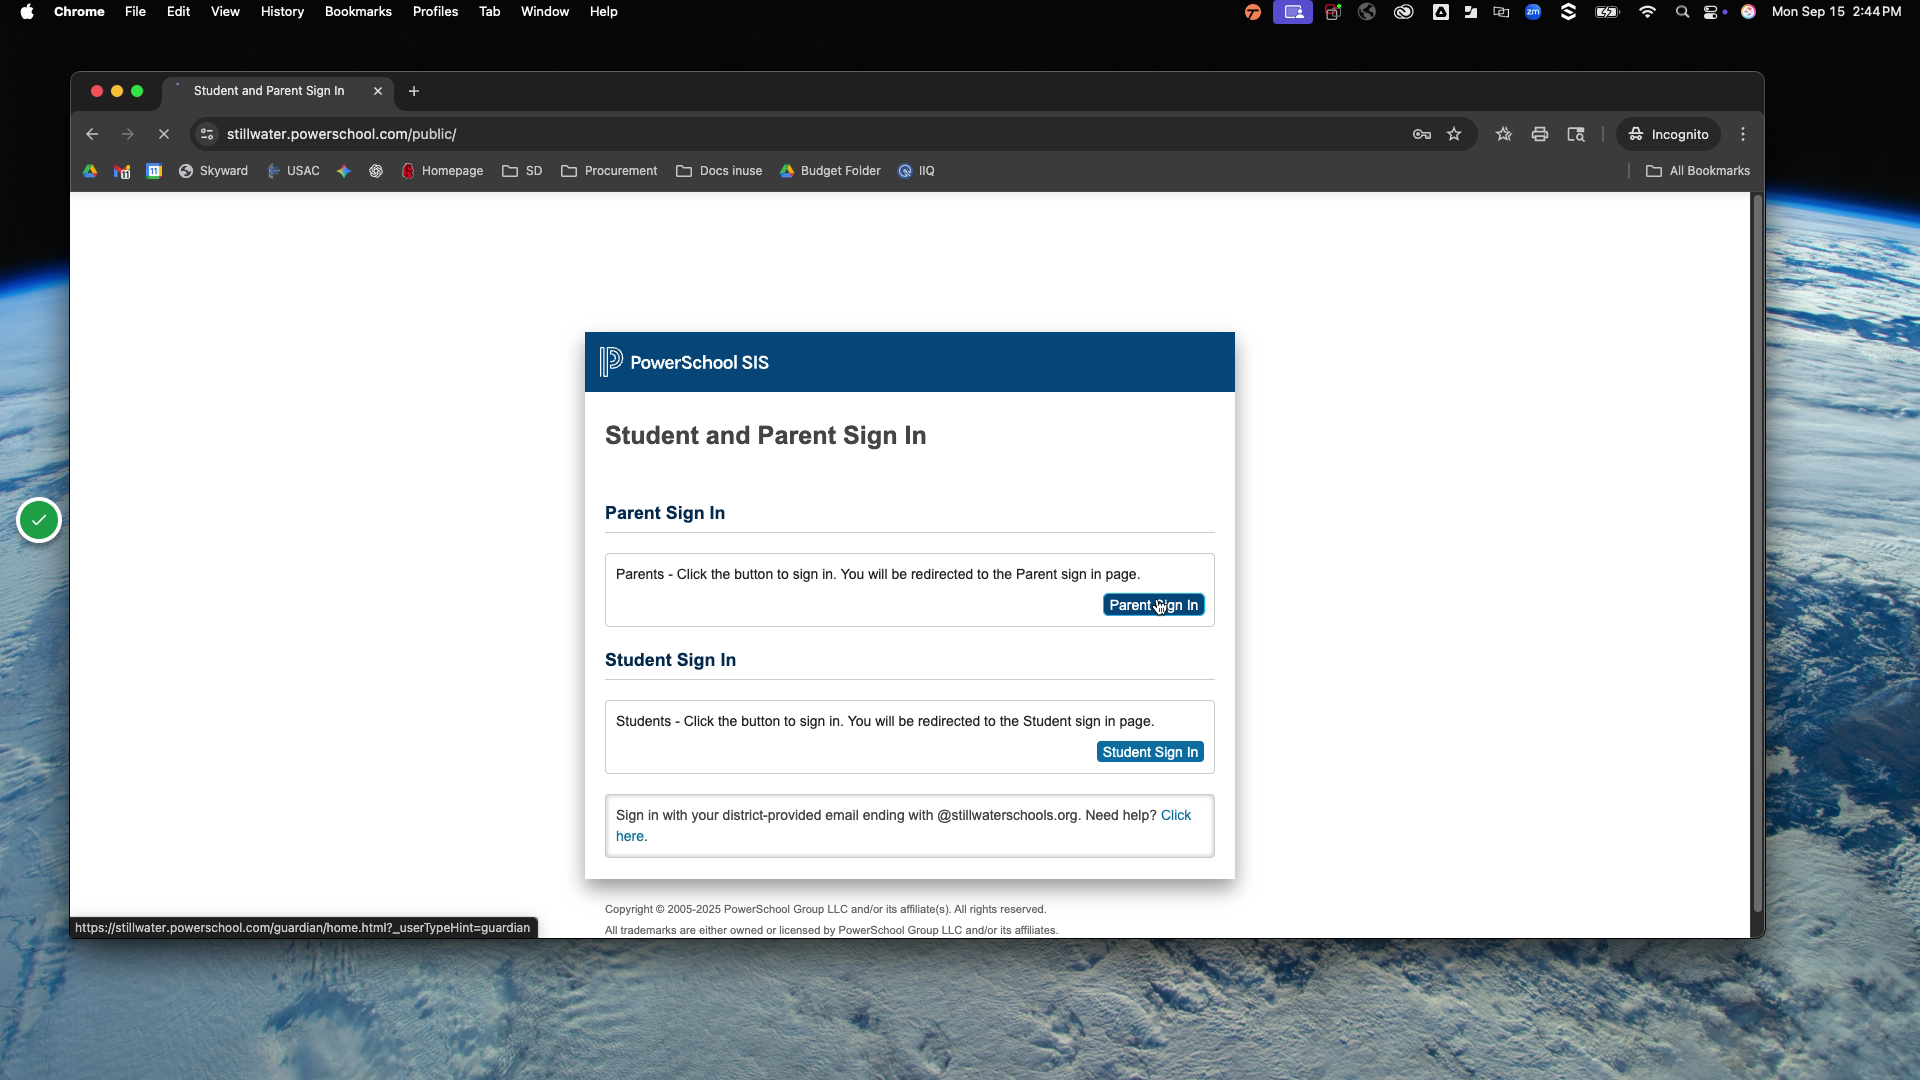
Task: Open the Homepage bookmark
Action: [442, 171]
